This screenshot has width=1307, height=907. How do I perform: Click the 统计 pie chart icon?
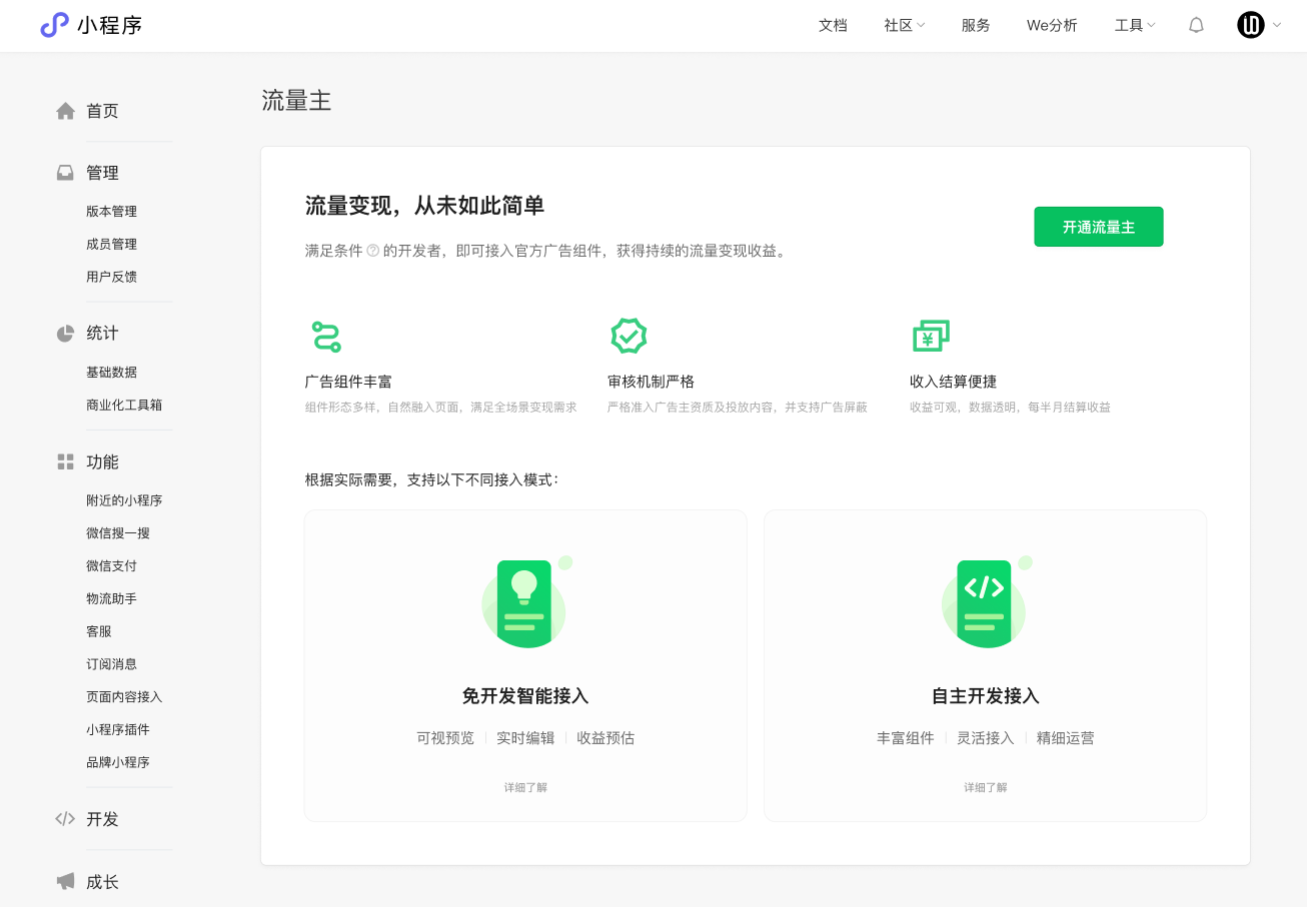click(66, 333)
